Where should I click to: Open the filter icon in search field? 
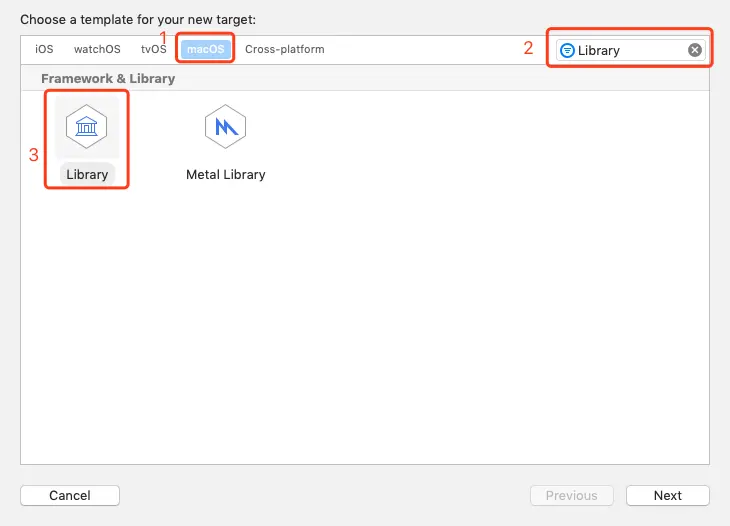[567, 50]
